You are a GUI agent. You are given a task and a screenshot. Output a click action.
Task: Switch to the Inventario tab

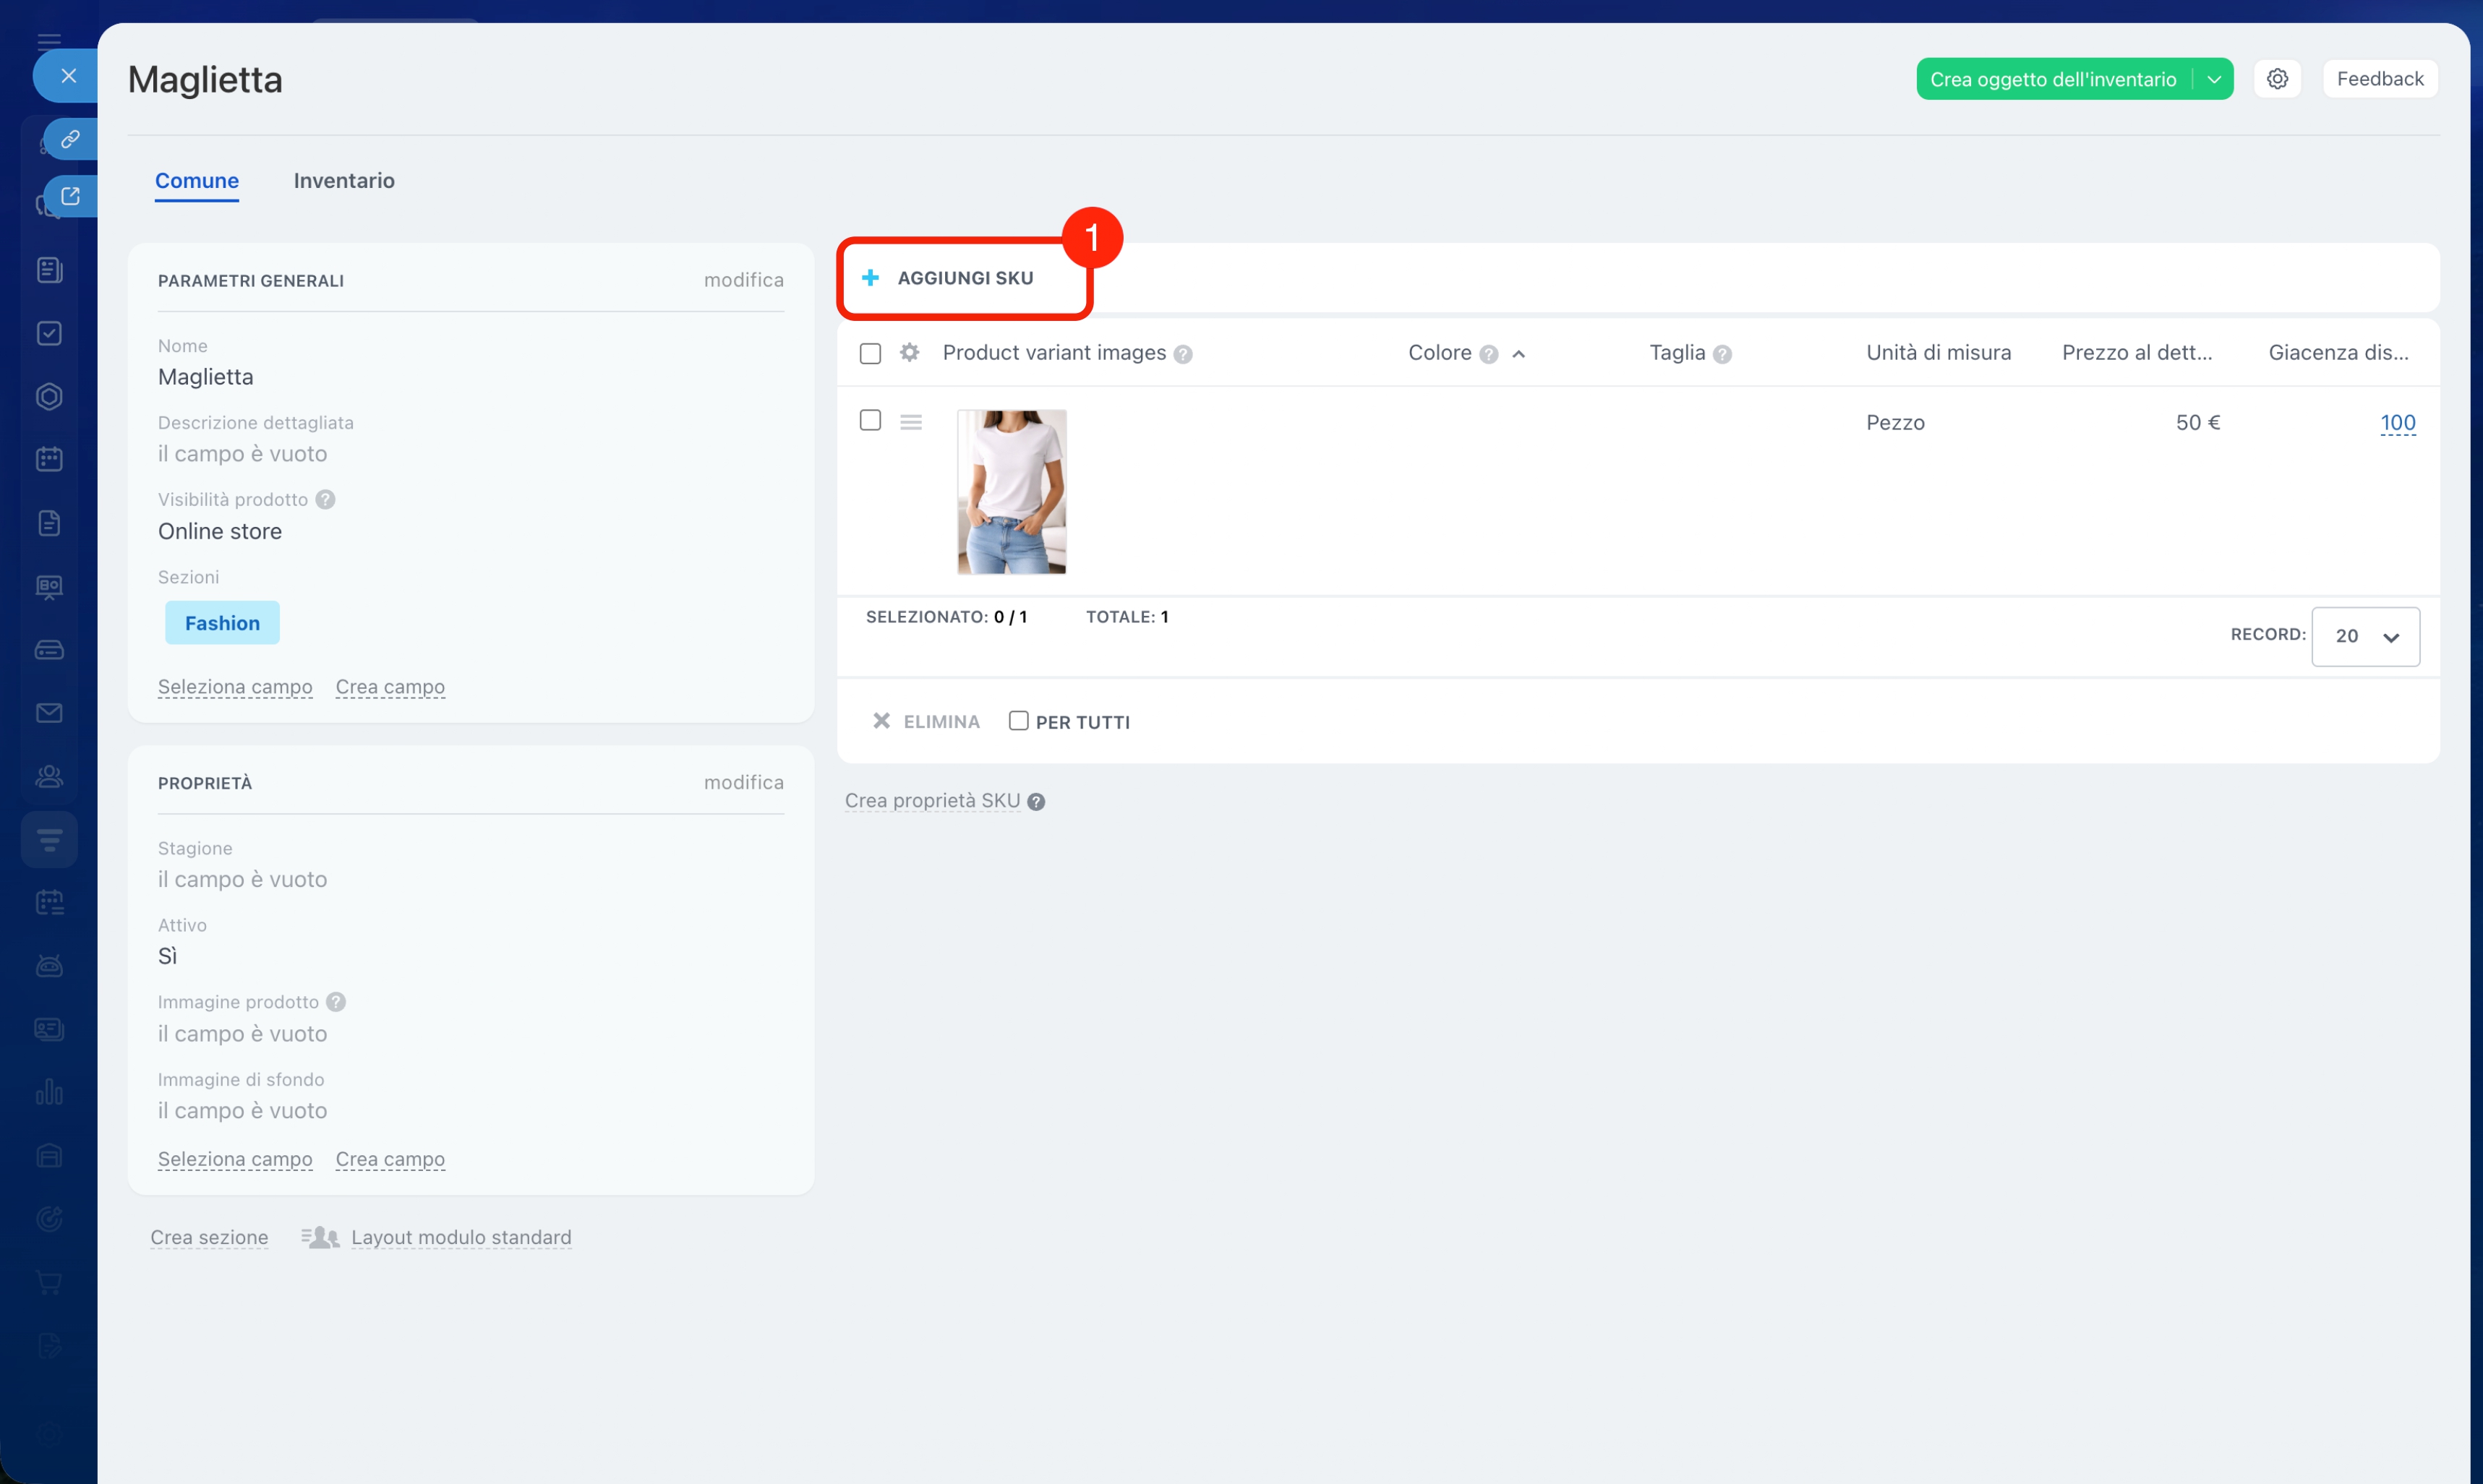[343, 181]
